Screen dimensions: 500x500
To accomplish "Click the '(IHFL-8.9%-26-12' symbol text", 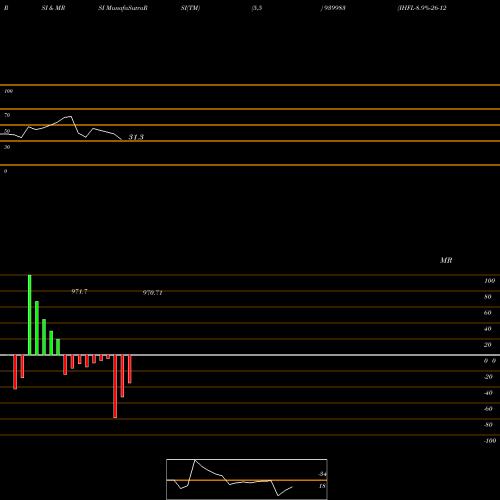I will click(422, 8).
